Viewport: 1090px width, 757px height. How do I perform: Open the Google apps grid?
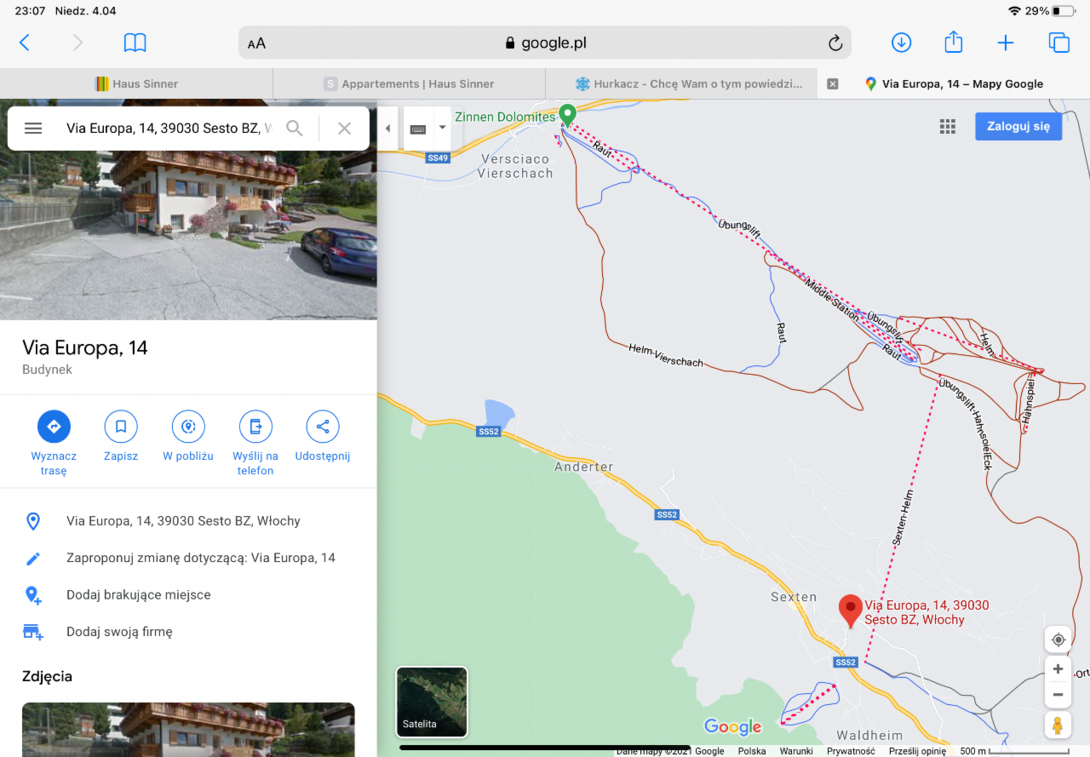pos(947,127)
